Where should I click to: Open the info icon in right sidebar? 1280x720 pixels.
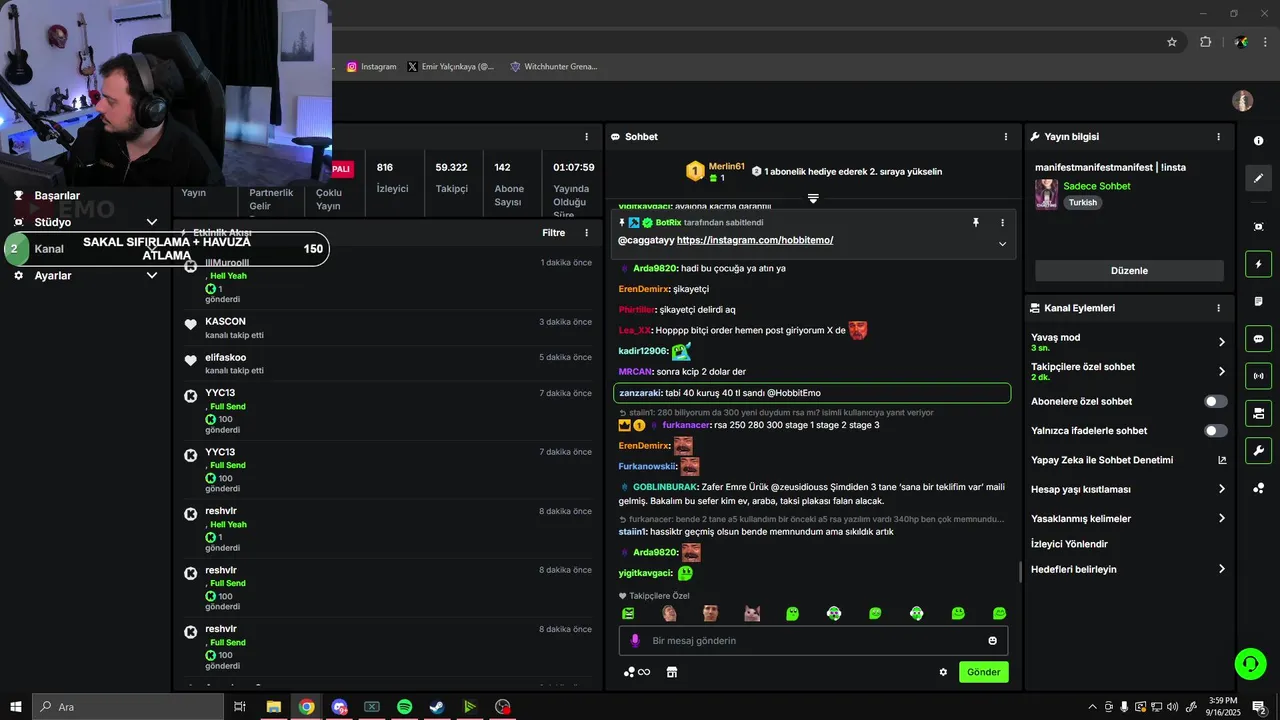[1258, 141]
